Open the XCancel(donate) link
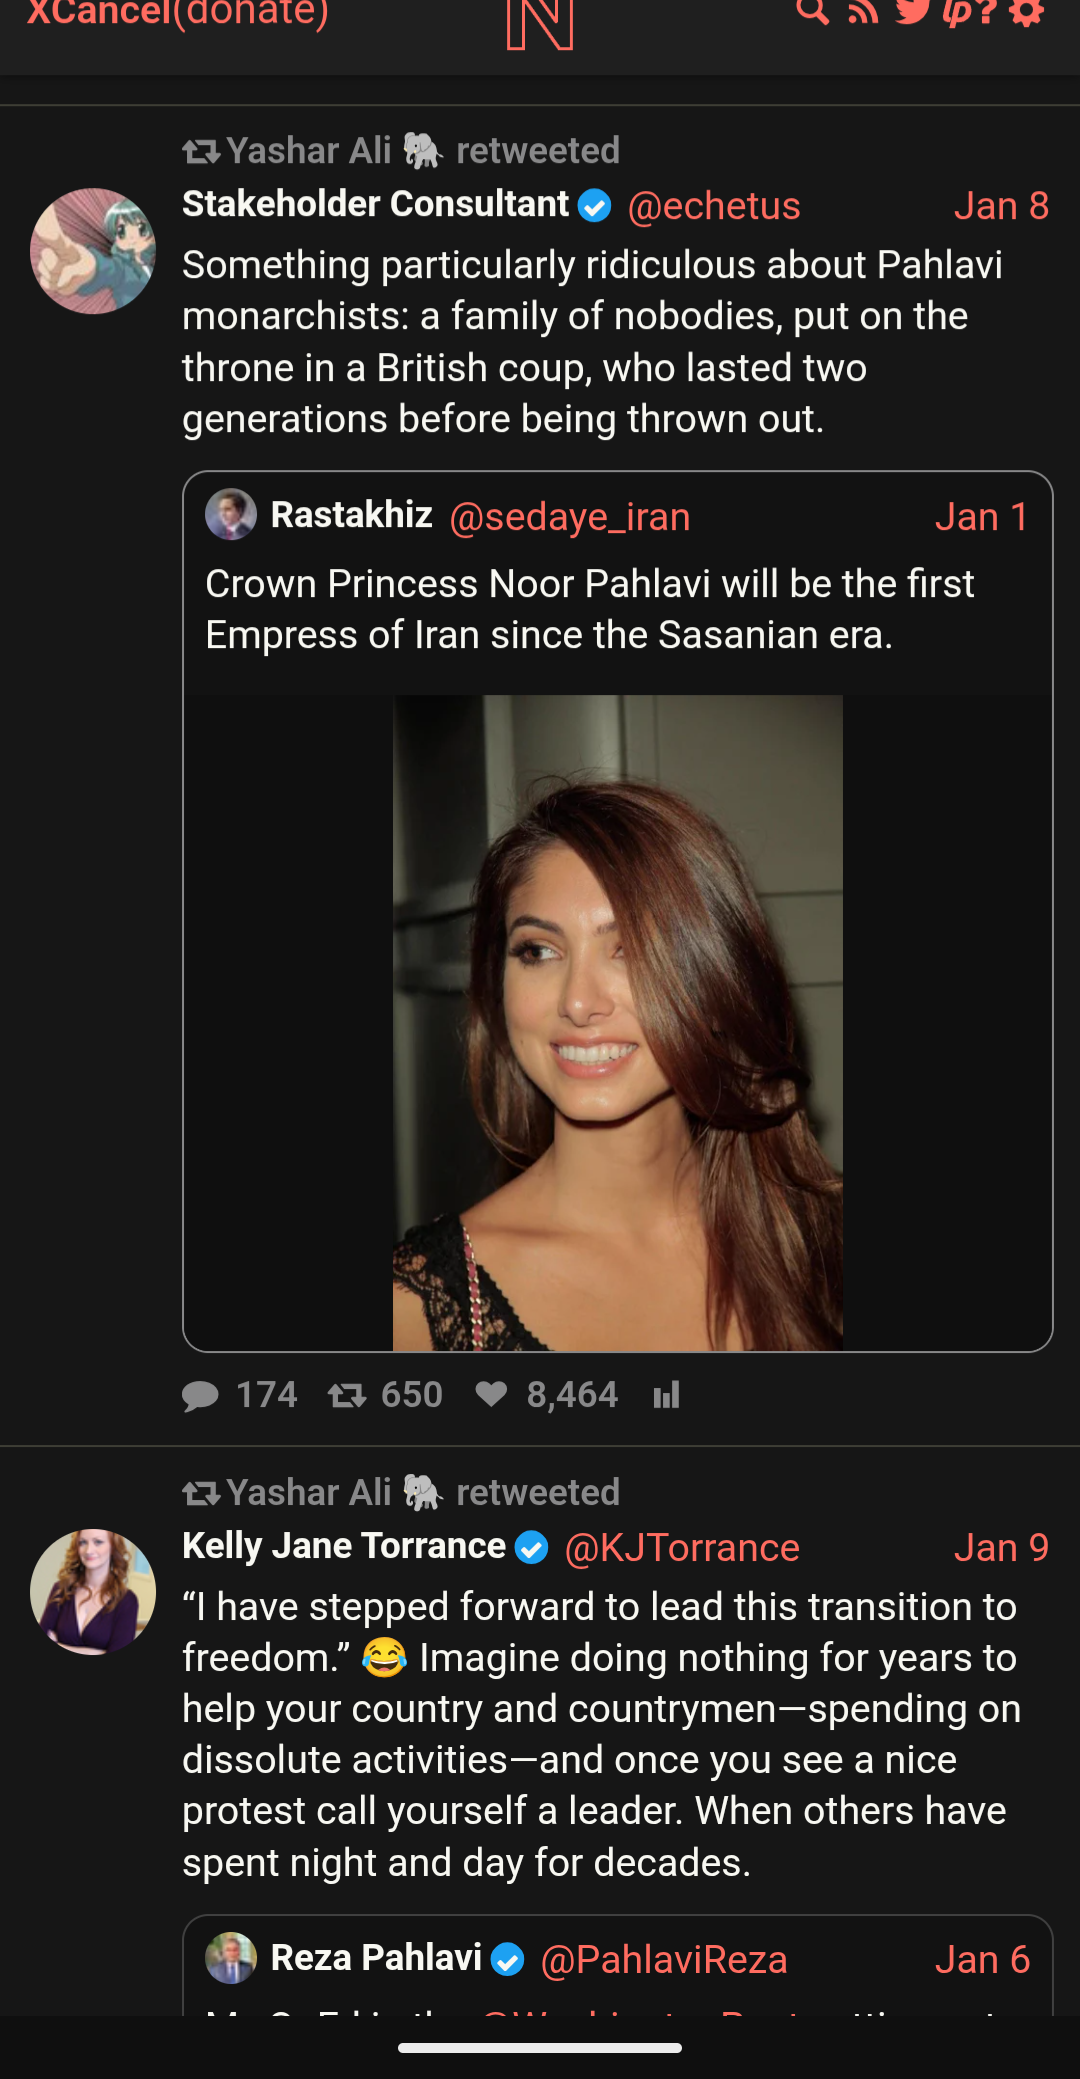The width and height of the screenshot is (1080, 2079). point(178,13)
